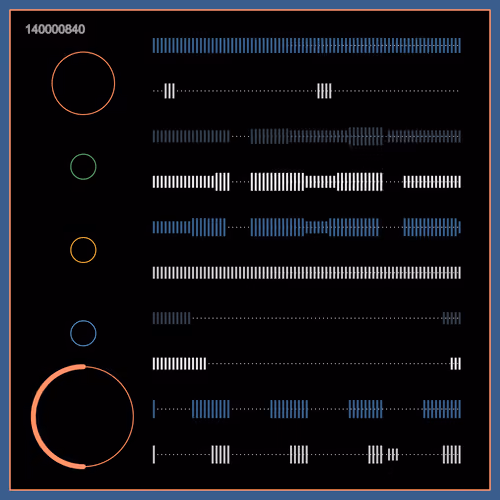
Task: Click the single blue bar starting the ninth row
Action: click(x=154, y=409)
